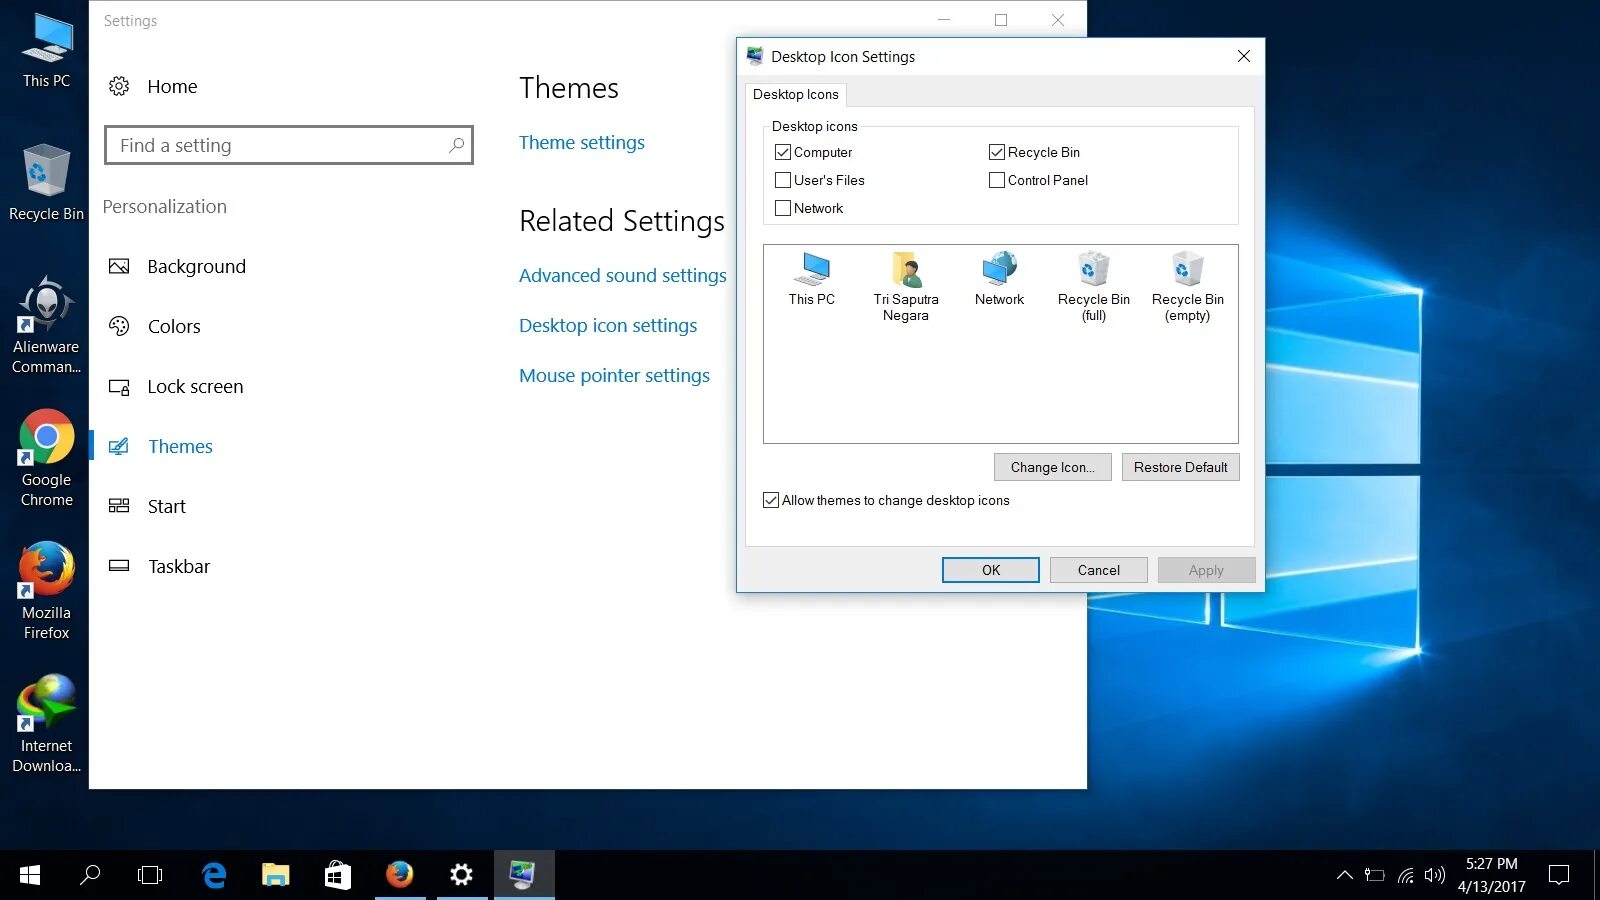
Task: Select the Recycle Bin (empty) icon
Action: click(1187, 286)
